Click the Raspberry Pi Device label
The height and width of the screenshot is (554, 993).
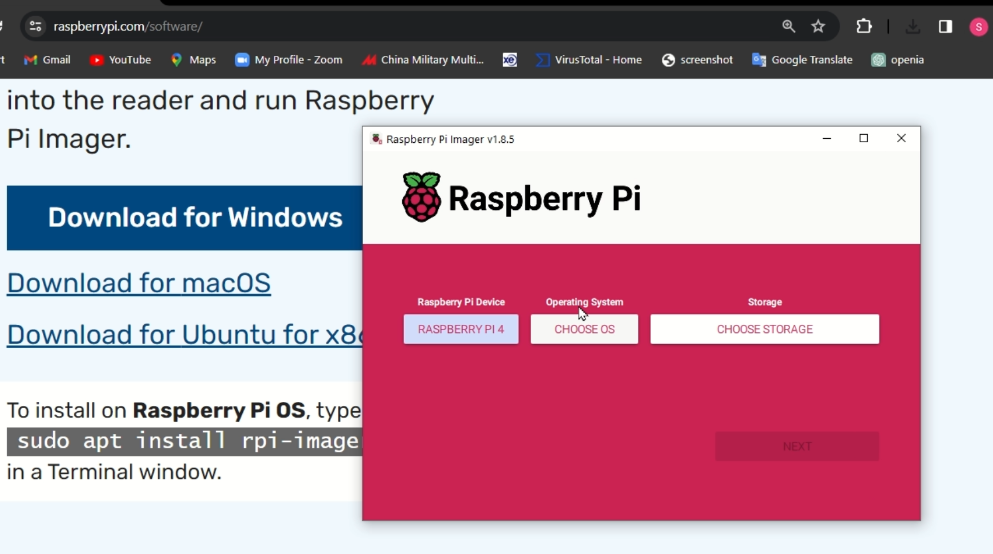pyautogui.click(x=461, y=302)
